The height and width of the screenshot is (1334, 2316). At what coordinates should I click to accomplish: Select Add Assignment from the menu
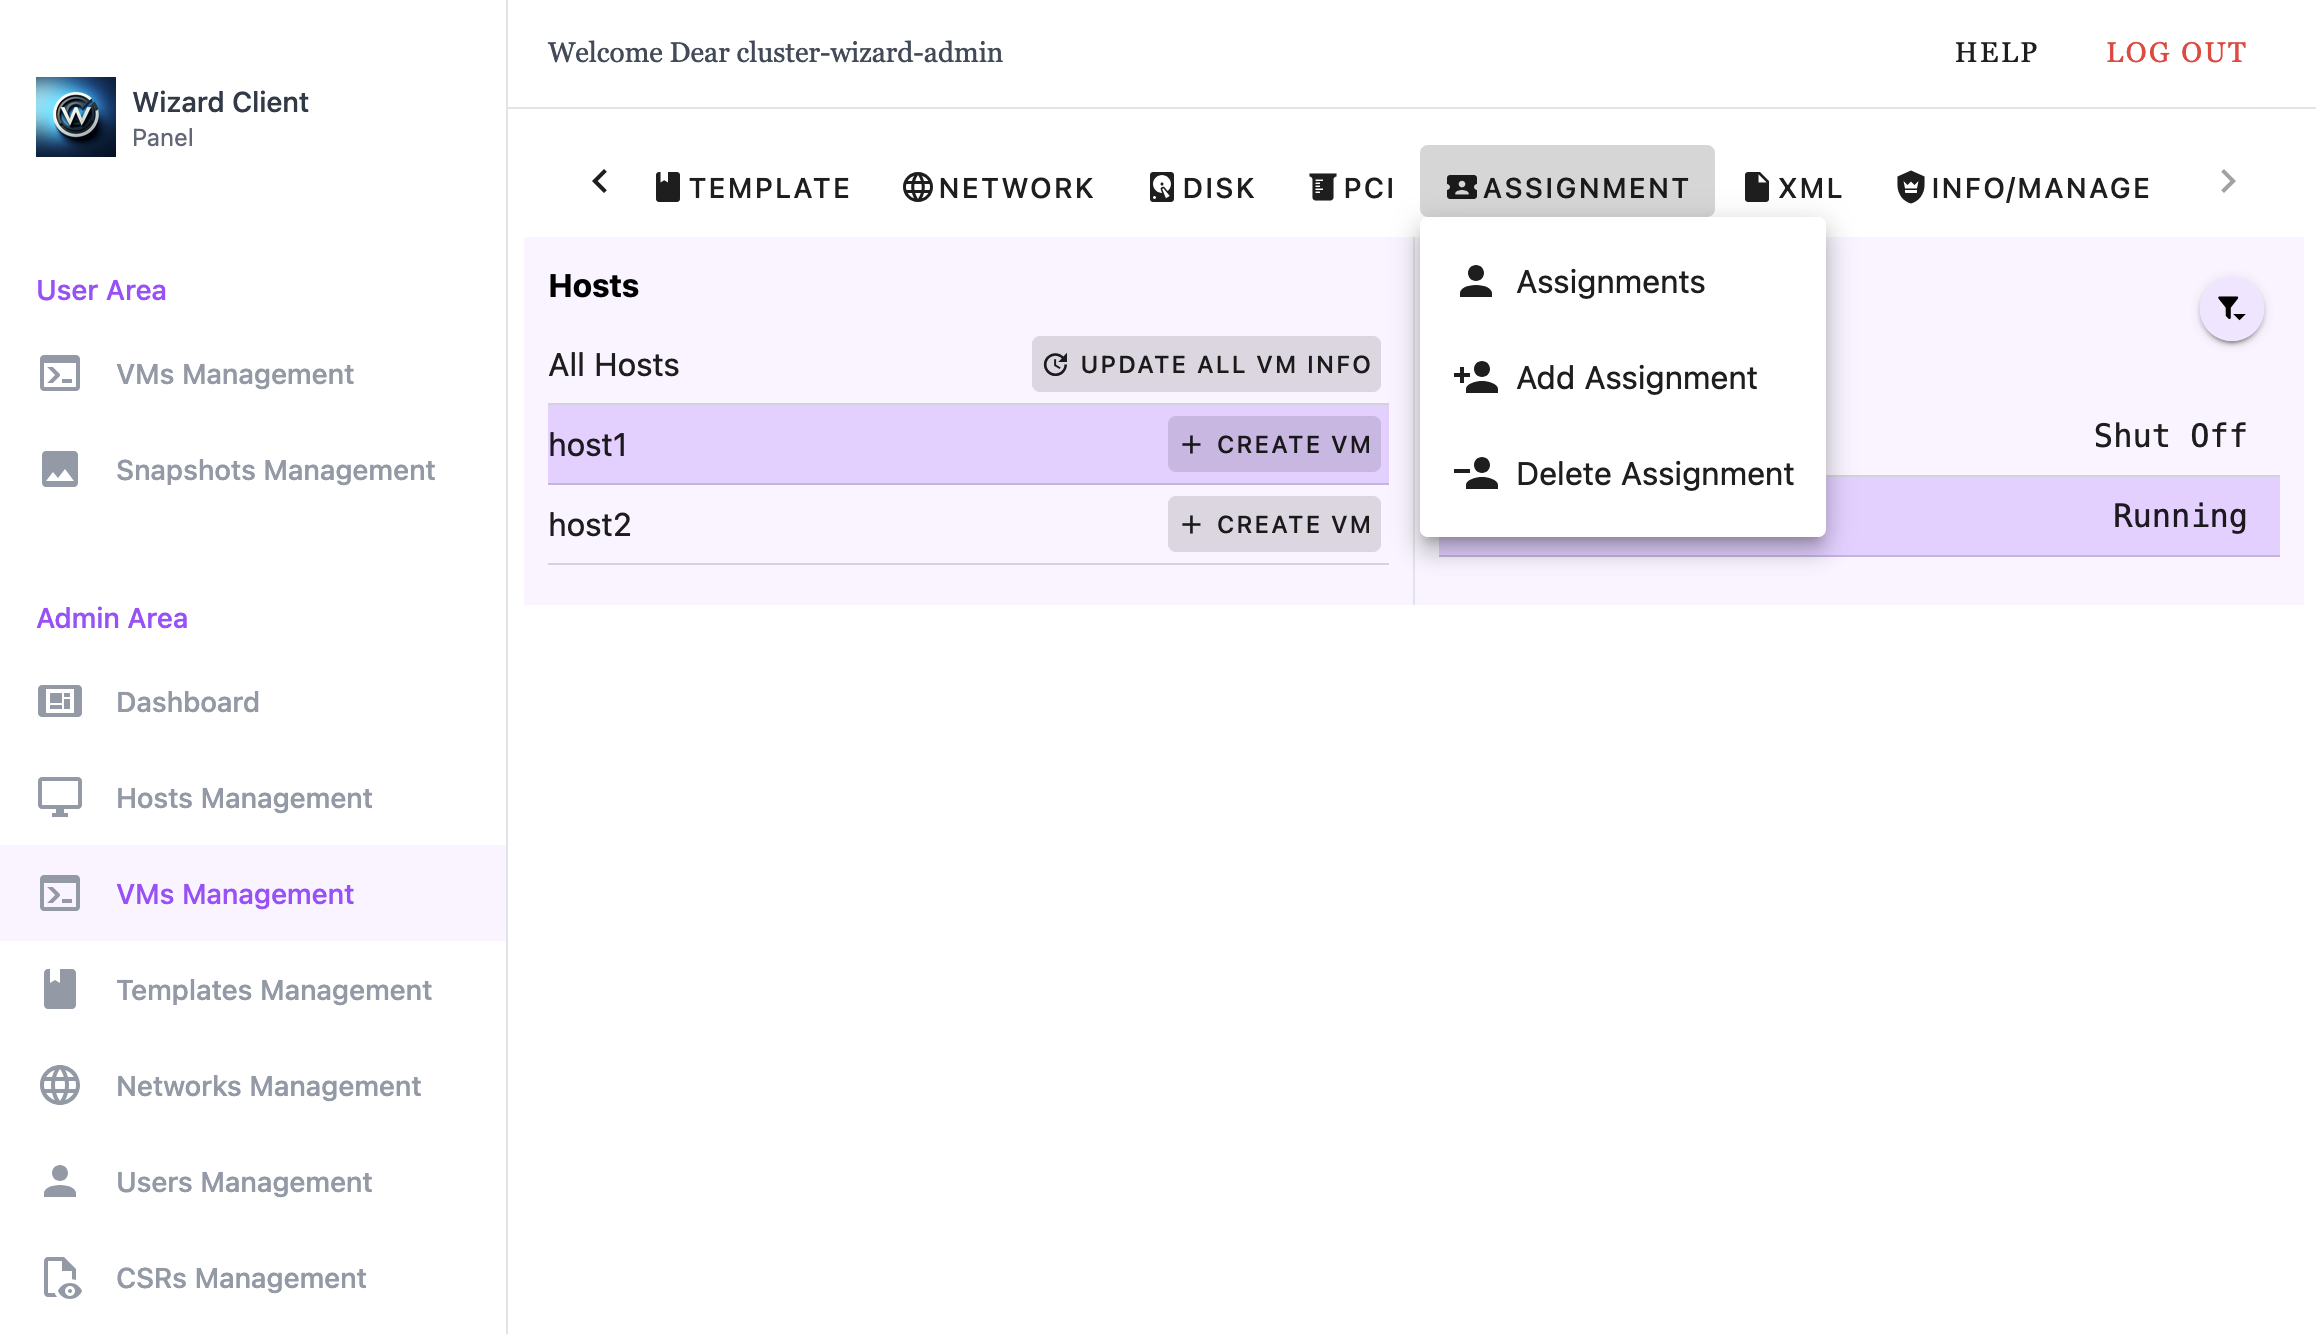1636,378
